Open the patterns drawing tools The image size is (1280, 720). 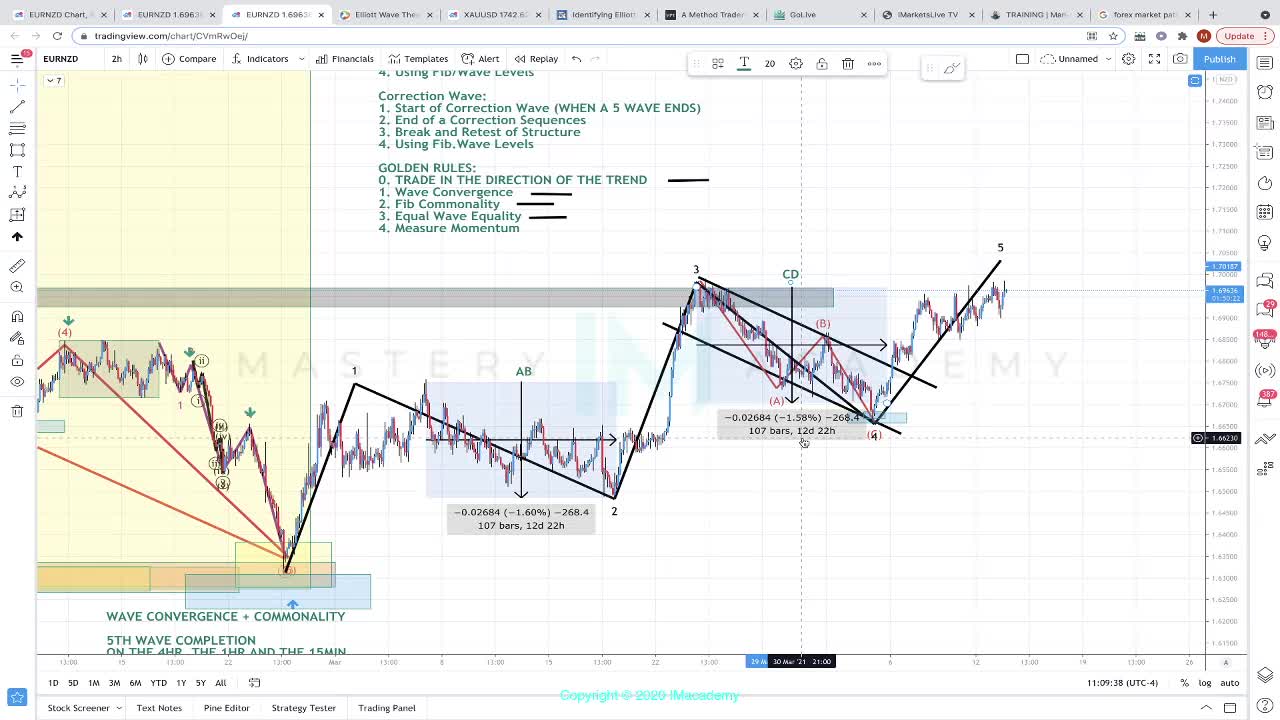17,194
